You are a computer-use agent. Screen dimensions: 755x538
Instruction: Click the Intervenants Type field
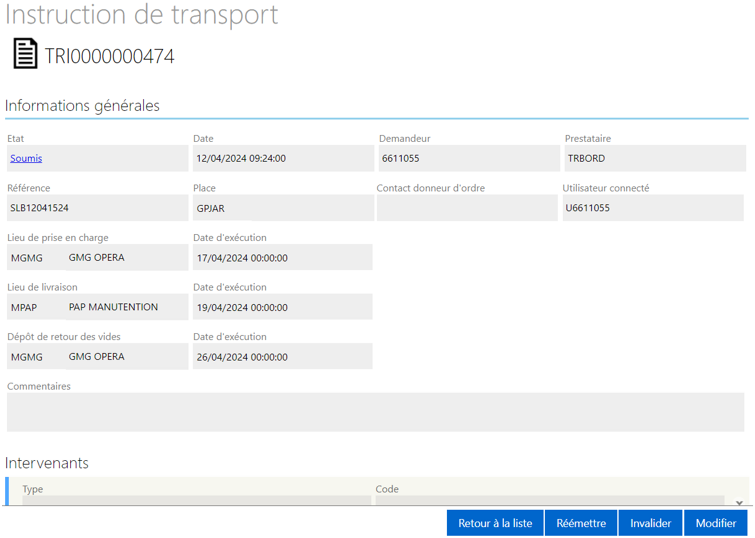(196, 500)
